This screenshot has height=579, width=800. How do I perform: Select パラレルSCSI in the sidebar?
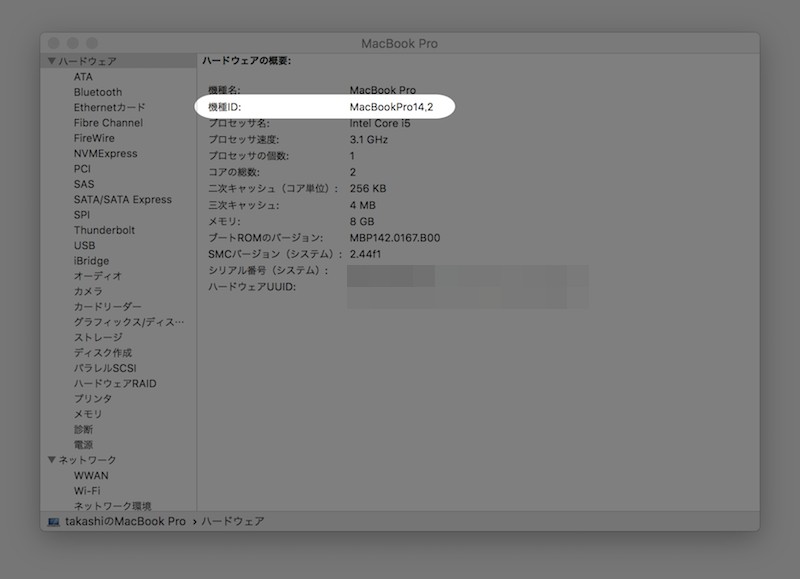coord(105,368)
